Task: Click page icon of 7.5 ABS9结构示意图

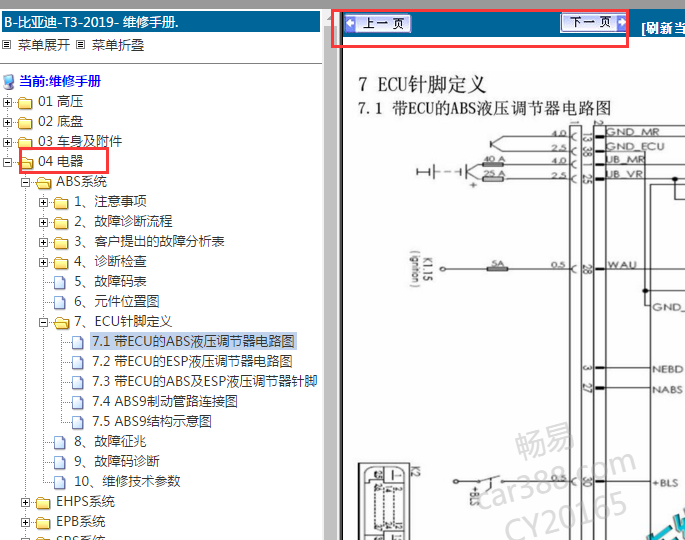Action: click(78, 422)
